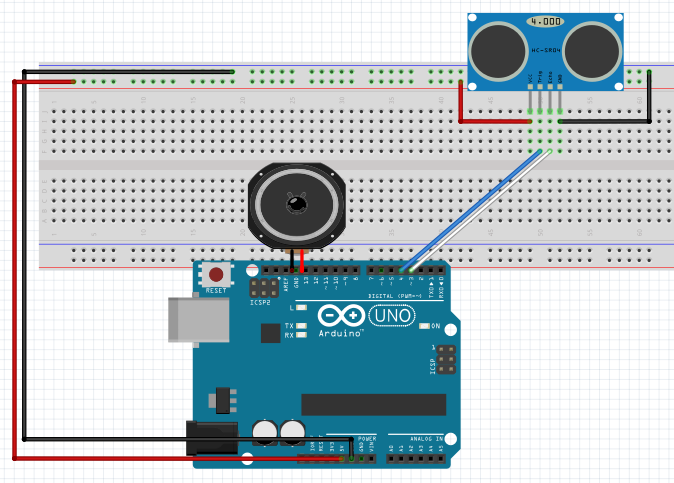Select the round speaker component
Image resolution: width=674 pixels, height=483 pixels.
296,205
